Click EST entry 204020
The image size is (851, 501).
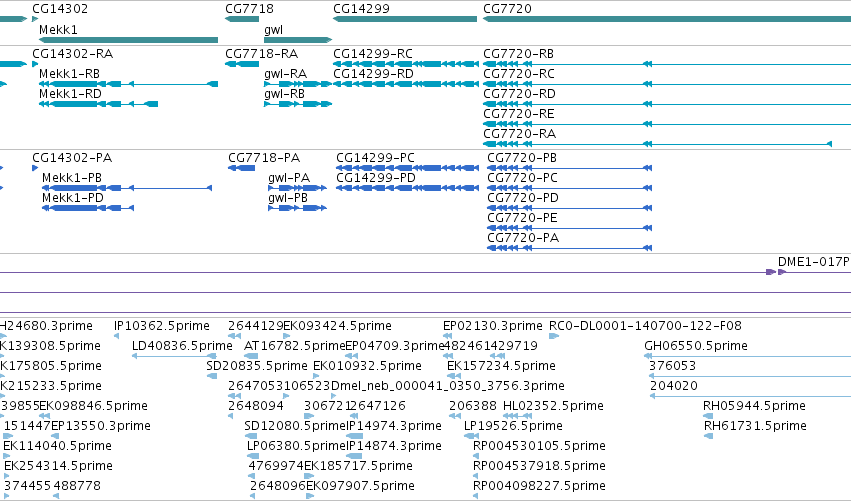point(674,386)
